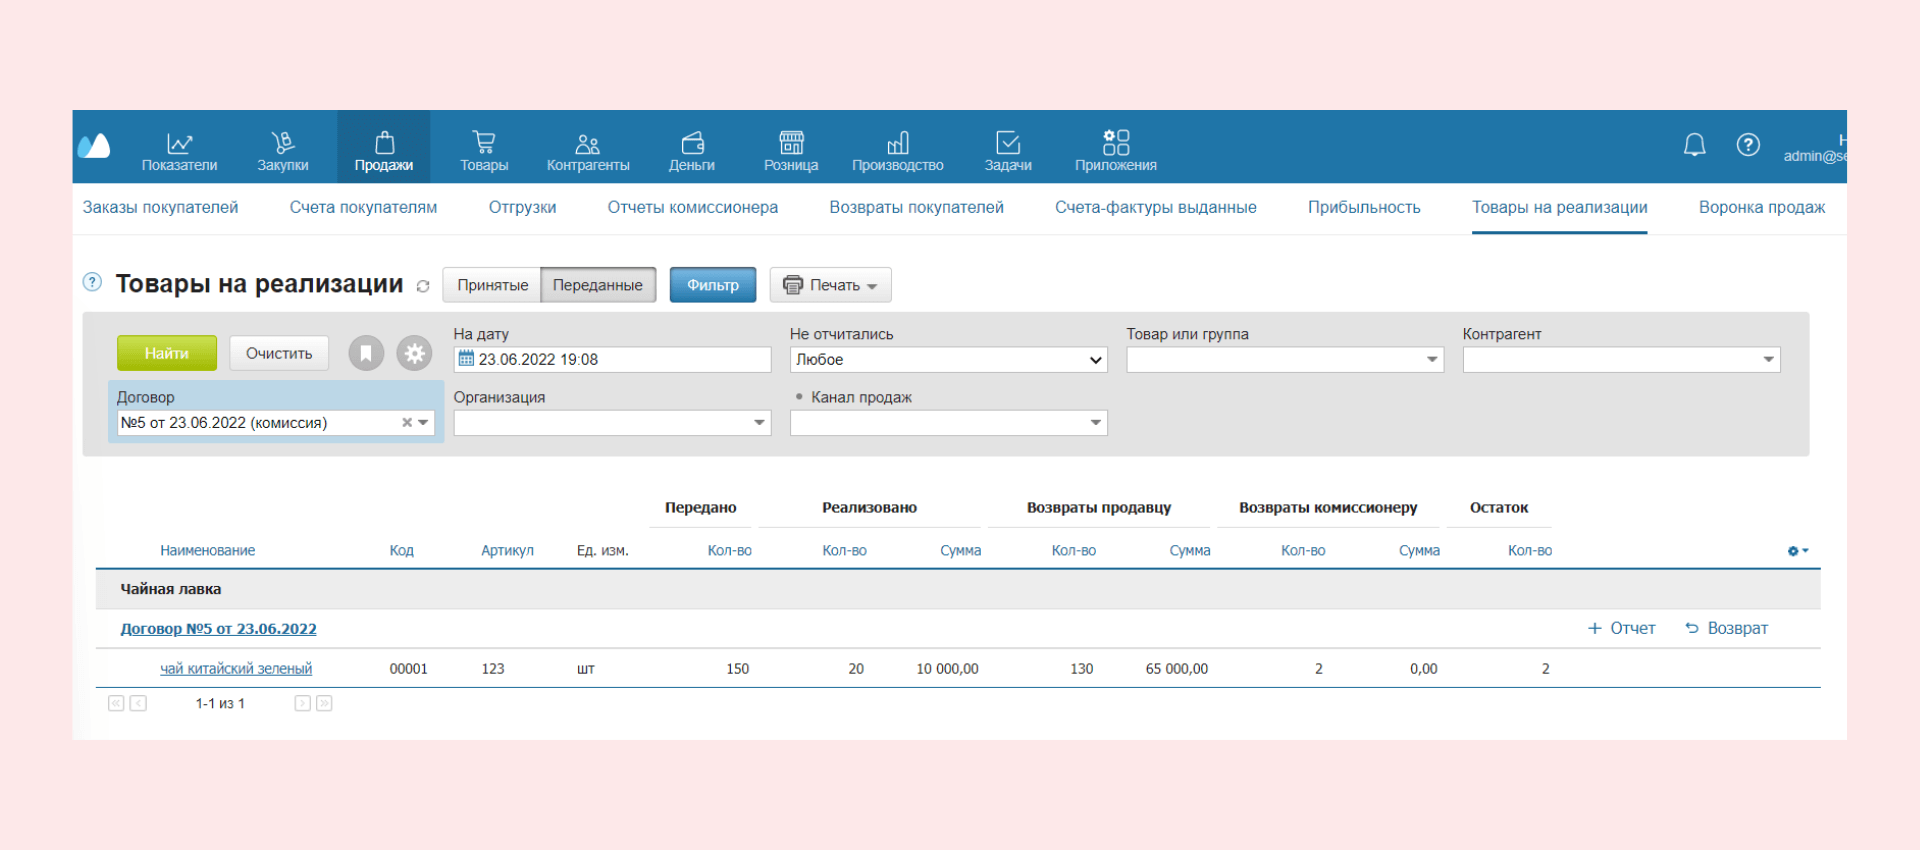The height and width of the screenshot is (850, 1920).
Task: Open the Счета покупателям tab
Action: click(363, 207)
